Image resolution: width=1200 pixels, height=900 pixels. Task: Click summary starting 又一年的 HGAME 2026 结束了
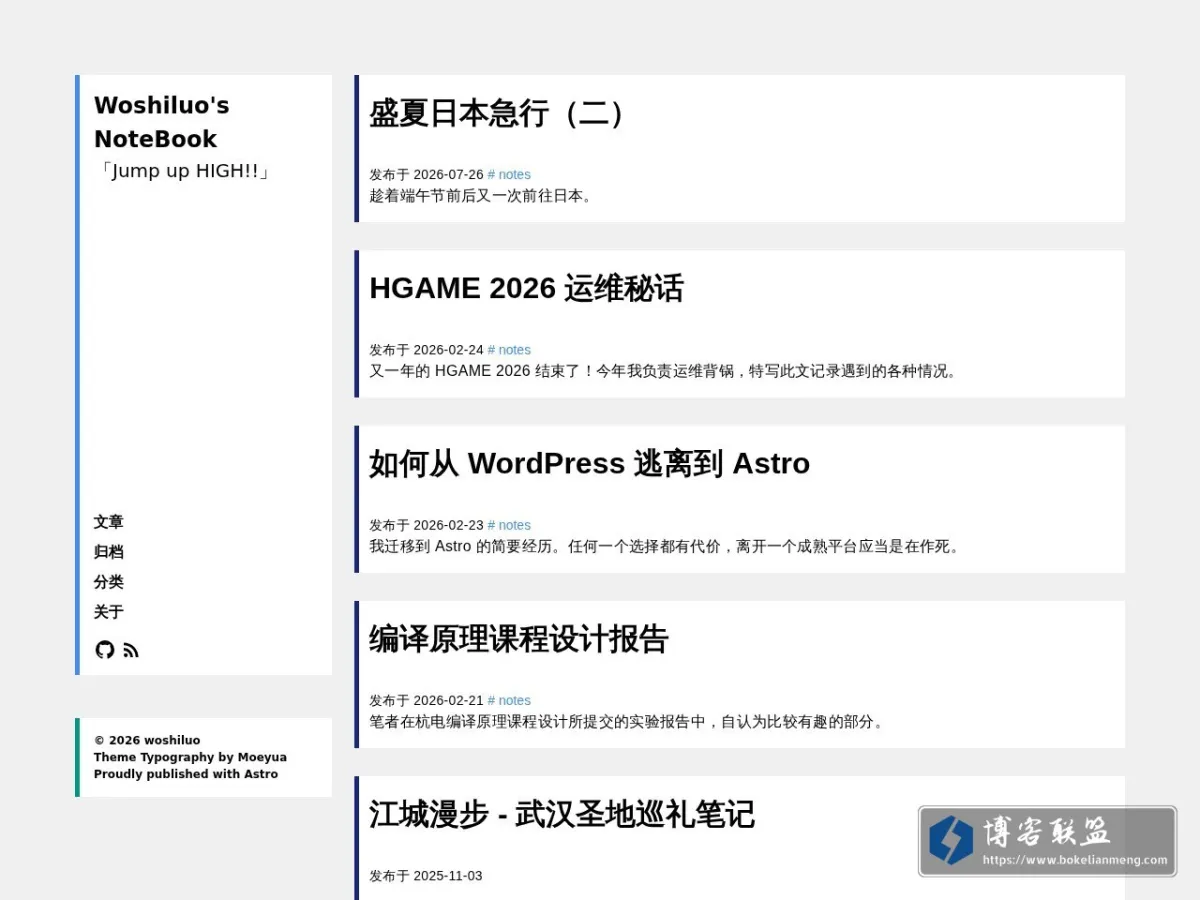click(x=666, y=371)
